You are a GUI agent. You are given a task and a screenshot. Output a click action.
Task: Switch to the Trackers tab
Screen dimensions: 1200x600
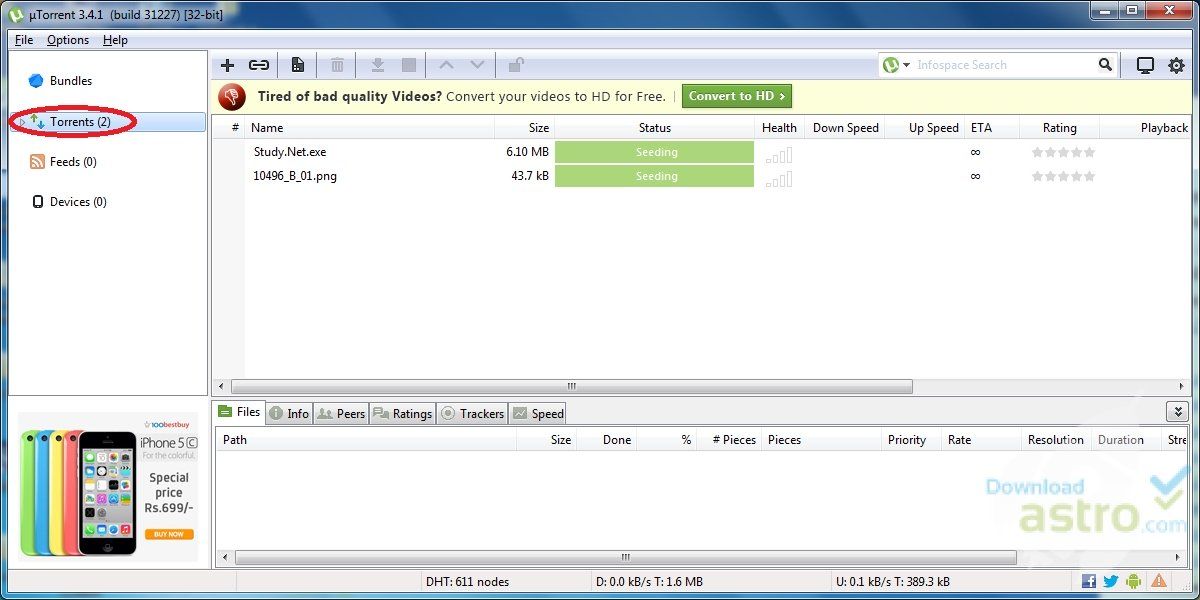(472, 413)
